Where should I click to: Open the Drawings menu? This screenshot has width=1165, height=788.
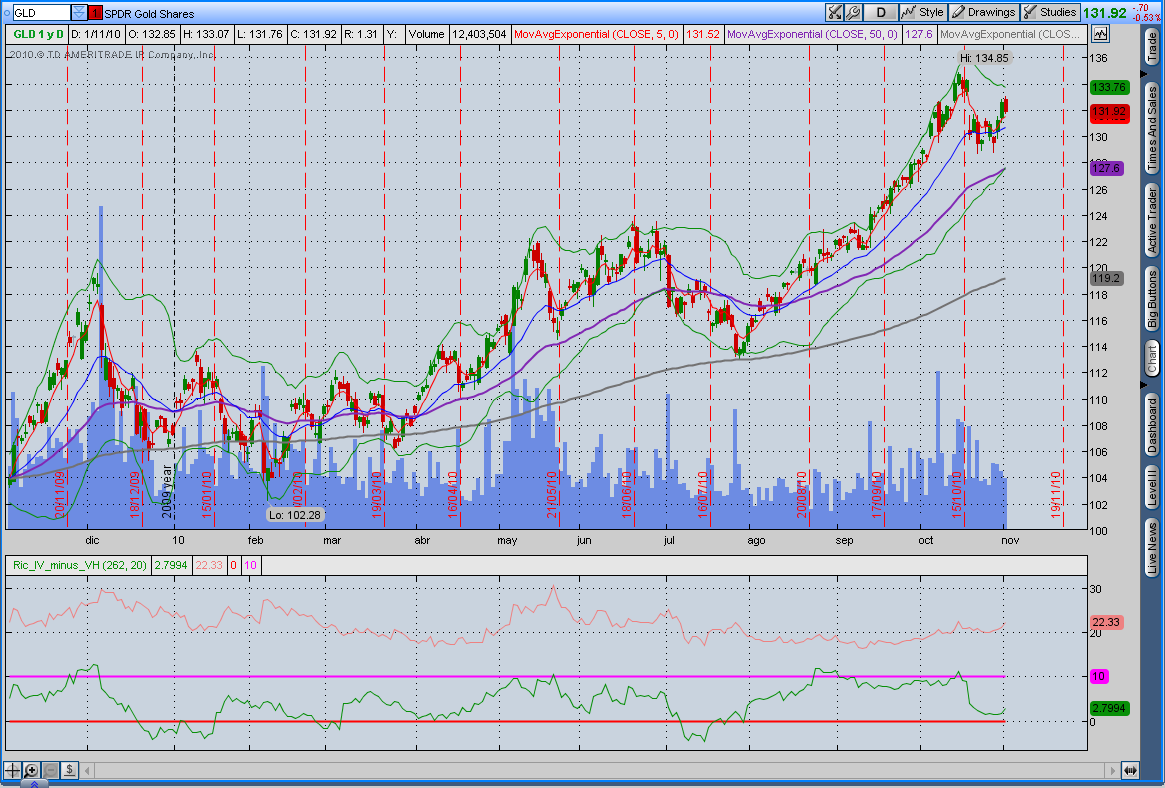984,13
